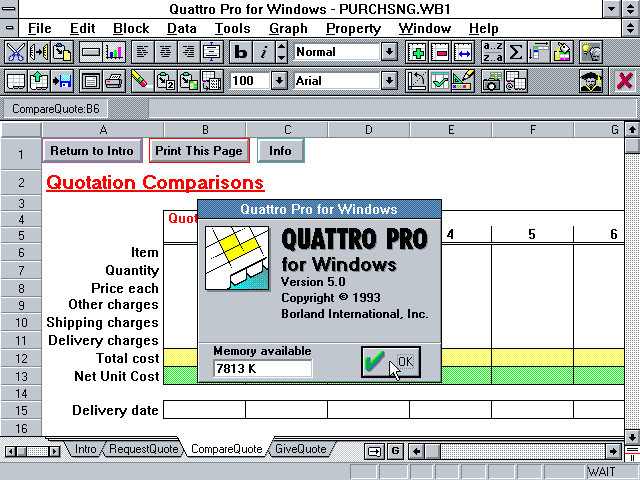Screen dimensions: 640x480
Task: Click the SpeedSum sigma icon
Action: (516, 52)
